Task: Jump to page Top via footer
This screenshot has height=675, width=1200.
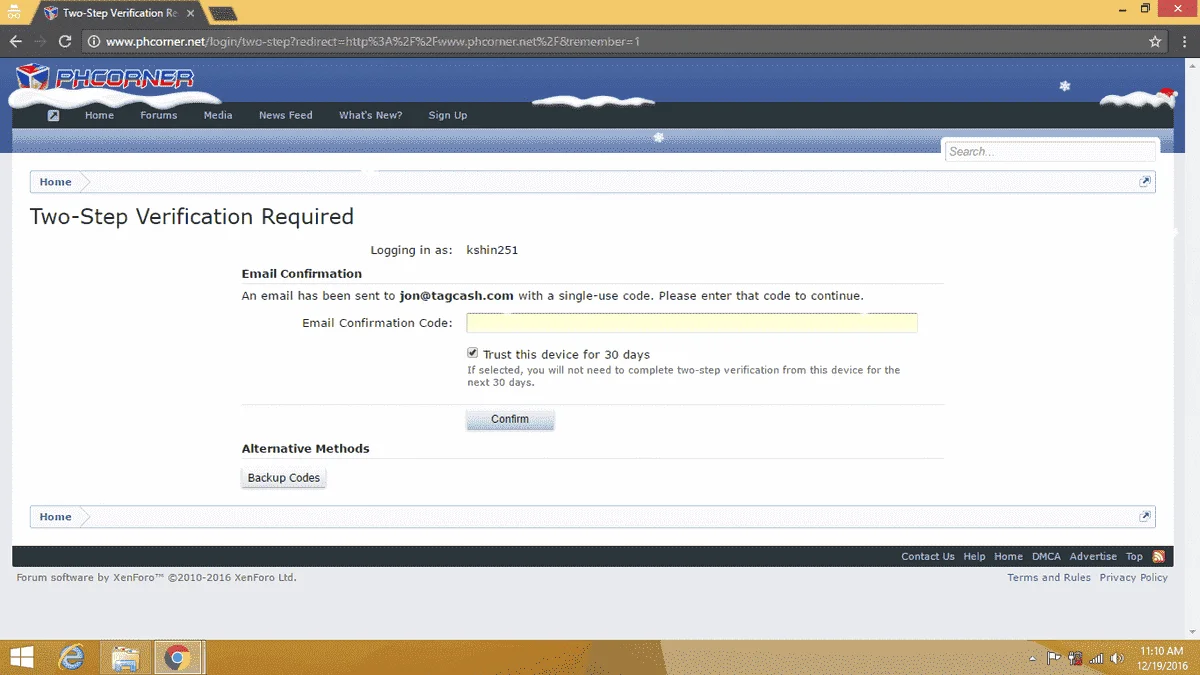Action: pos(1134,557)
